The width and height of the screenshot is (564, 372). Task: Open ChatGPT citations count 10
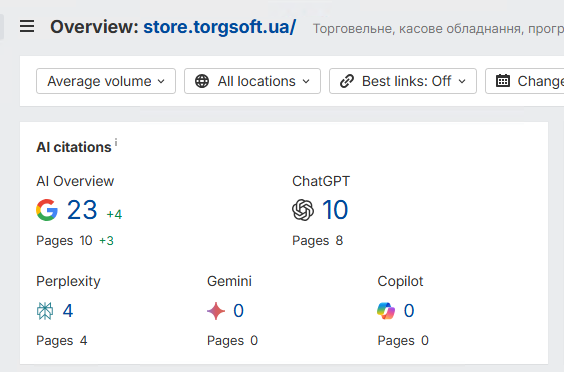click(x=335, y=210)
